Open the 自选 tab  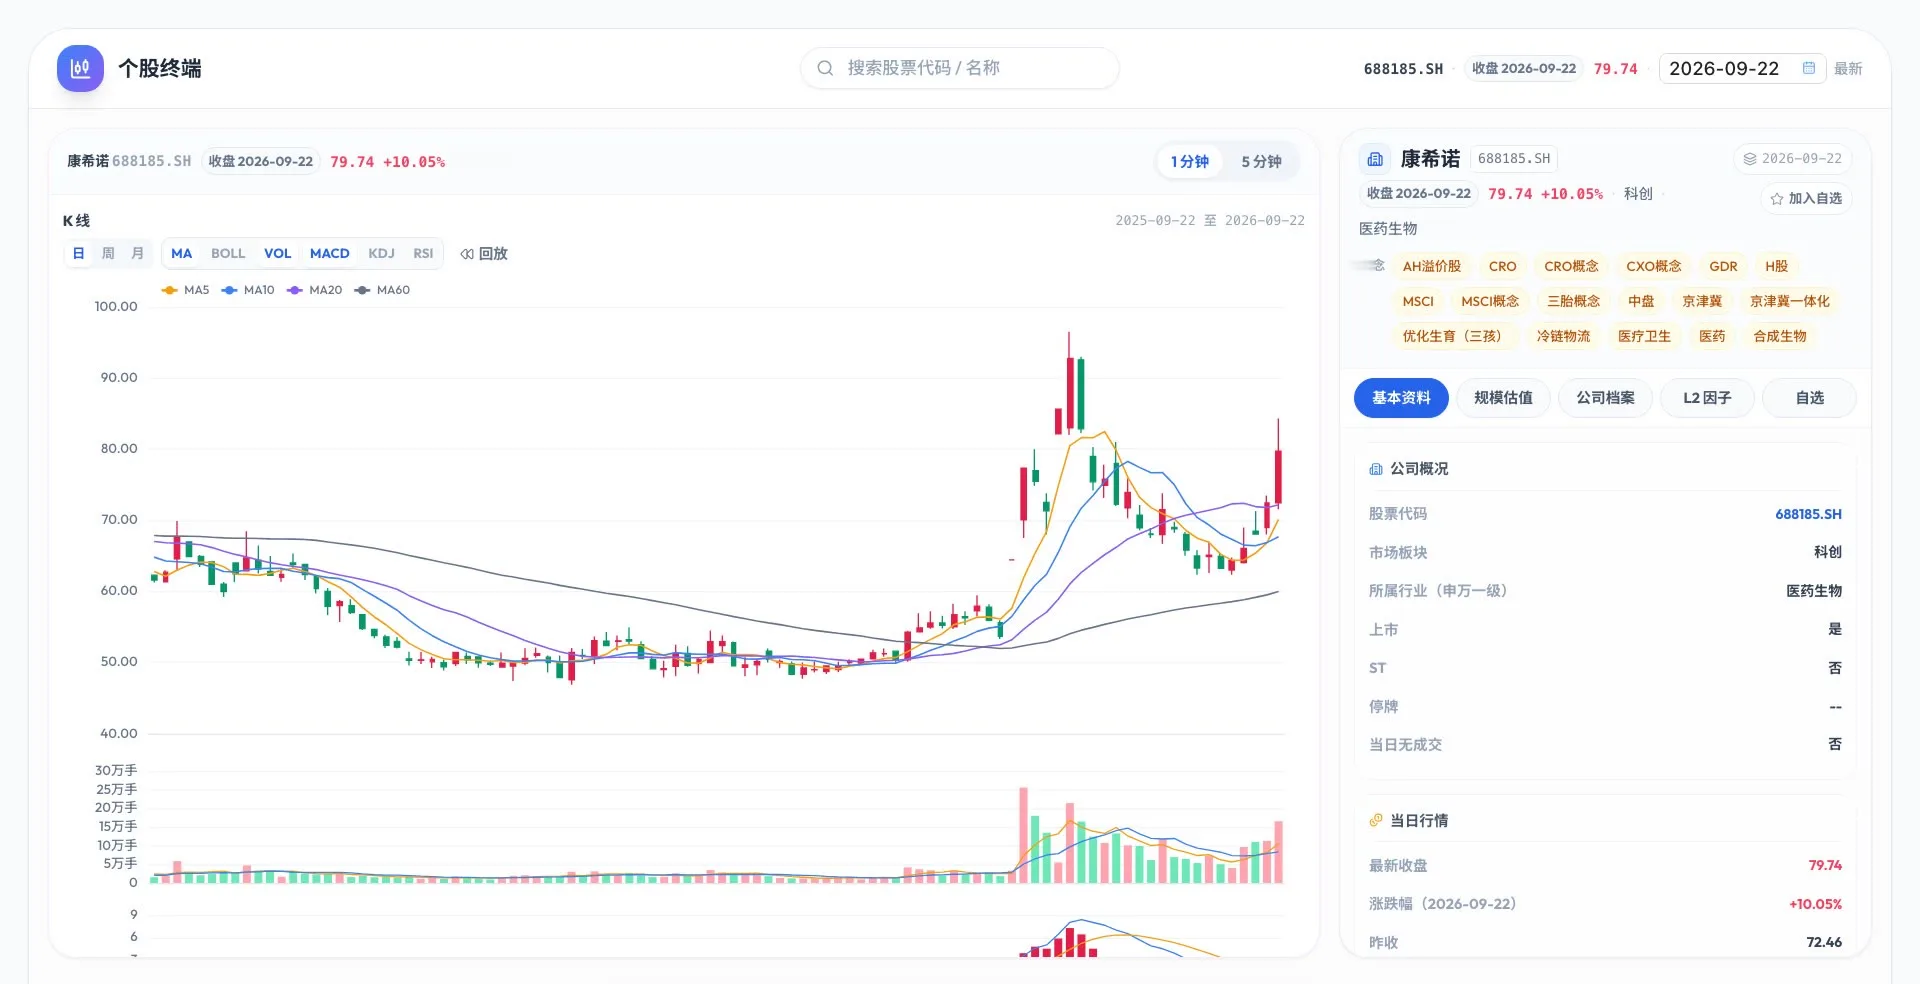point(1809,398)
